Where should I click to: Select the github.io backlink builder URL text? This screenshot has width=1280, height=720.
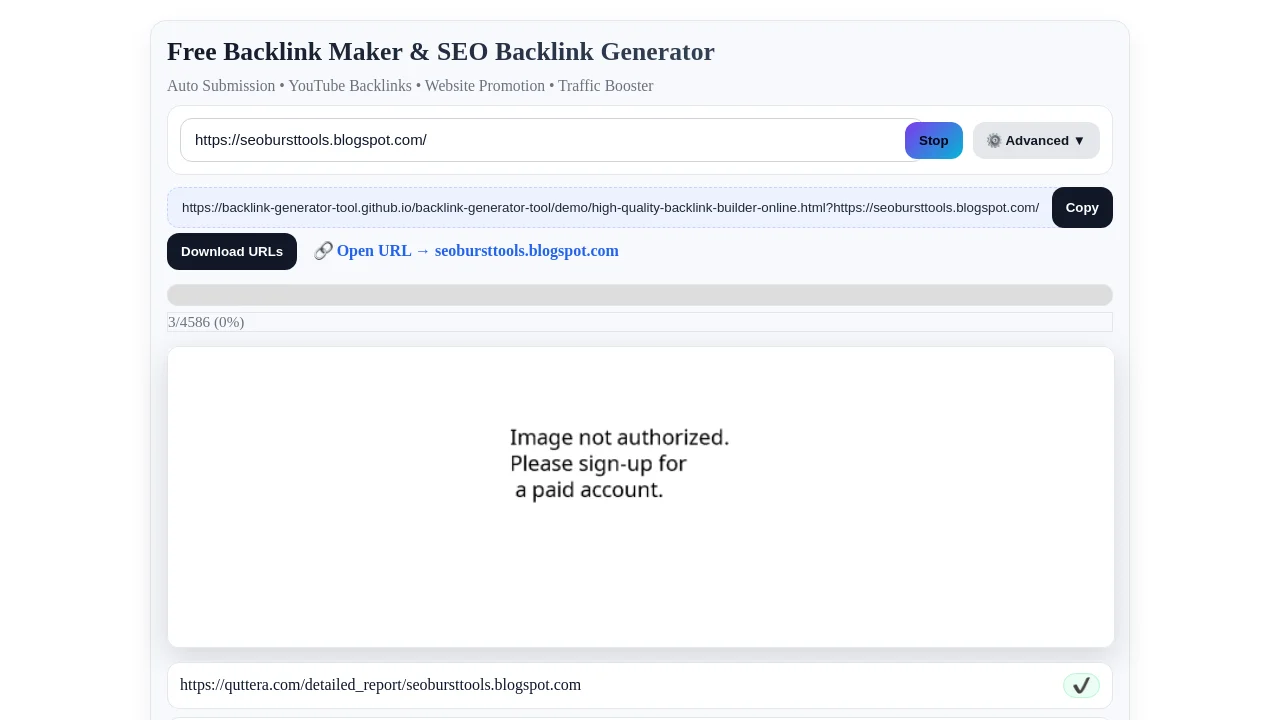click(x=610, y=207)
